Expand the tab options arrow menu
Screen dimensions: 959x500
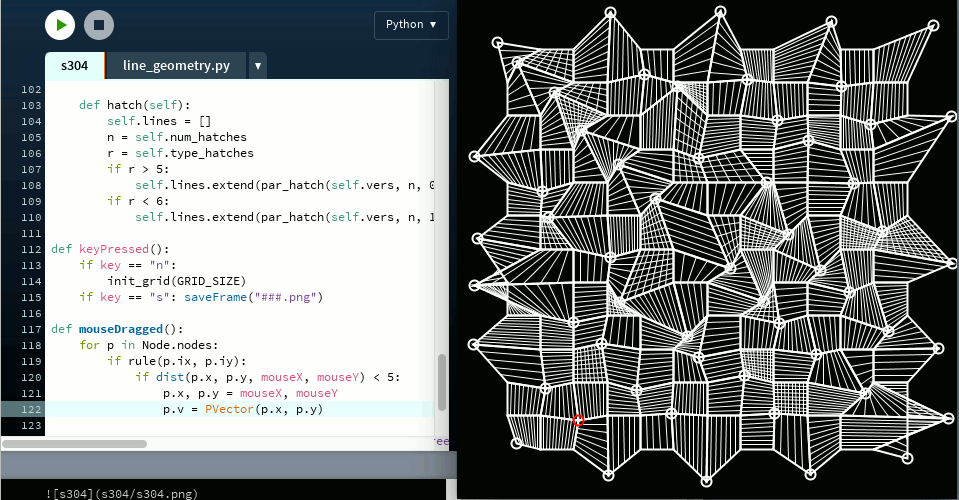point(258,66)
